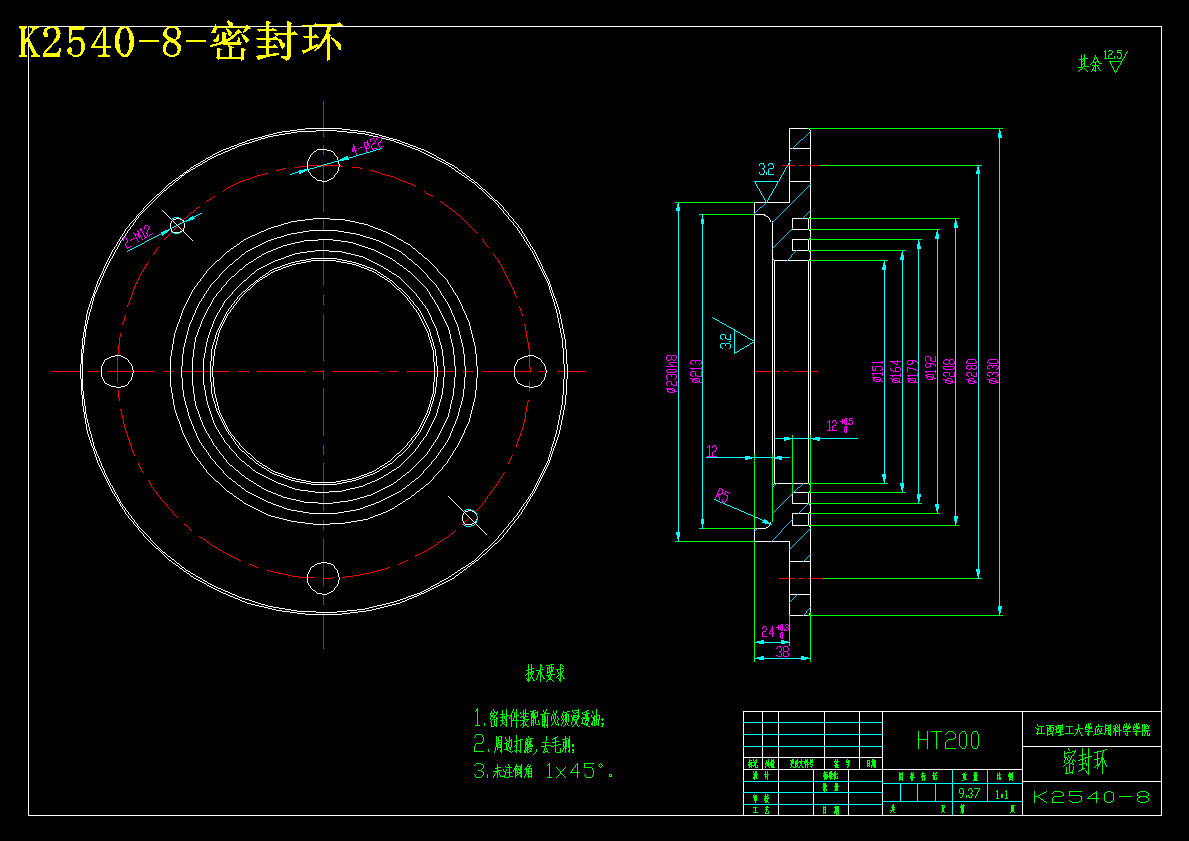The image size is (1189, 841).
Task: Click the '12 +0.5' toleranced dimension
Action: pyautogui.click(x=839, y=425)
